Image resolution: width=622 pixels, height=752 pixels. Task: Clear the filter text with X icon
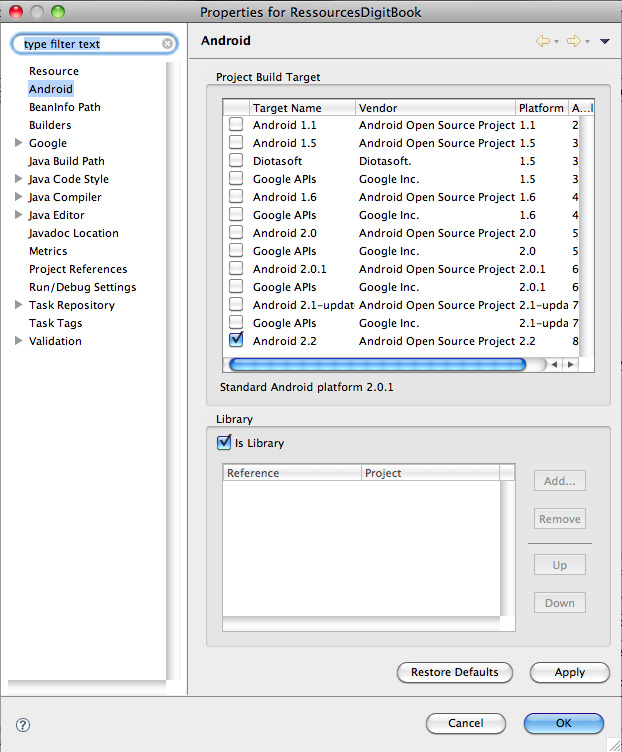(167, 44)
